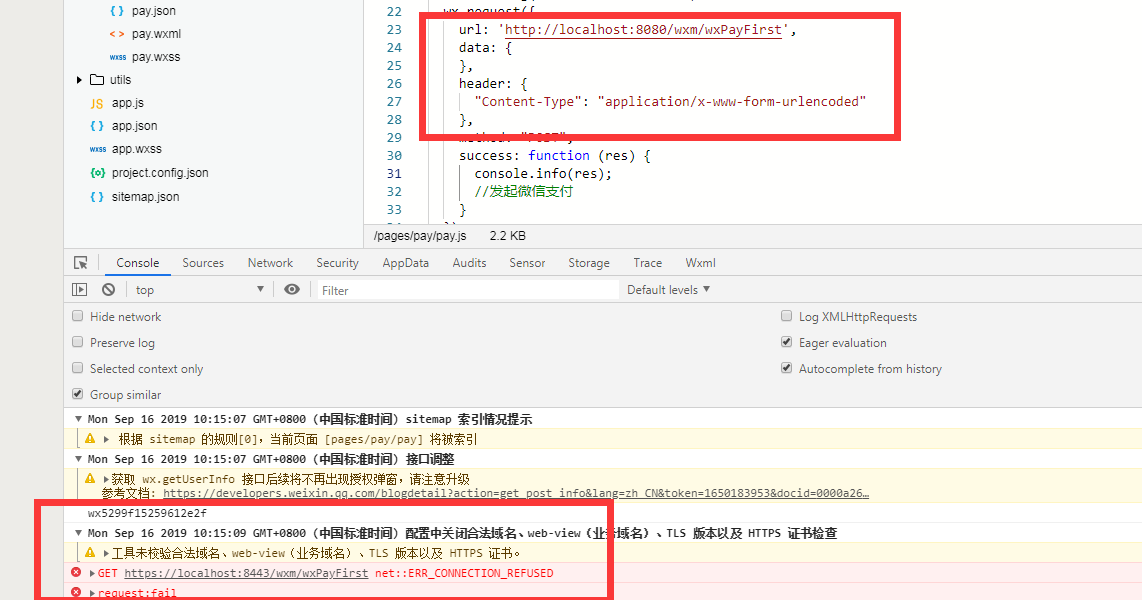Click the braces icon beside sitemap.json
1142x600 pixels.
click(97, 197)
